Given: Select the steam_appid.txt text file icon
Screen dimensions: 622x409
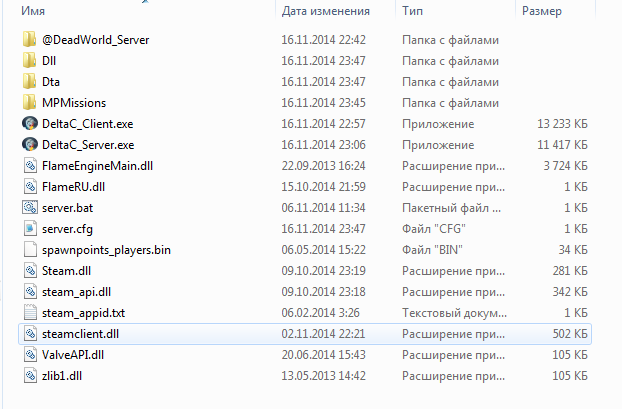Looking at the screenshot, I should (29, 312).
